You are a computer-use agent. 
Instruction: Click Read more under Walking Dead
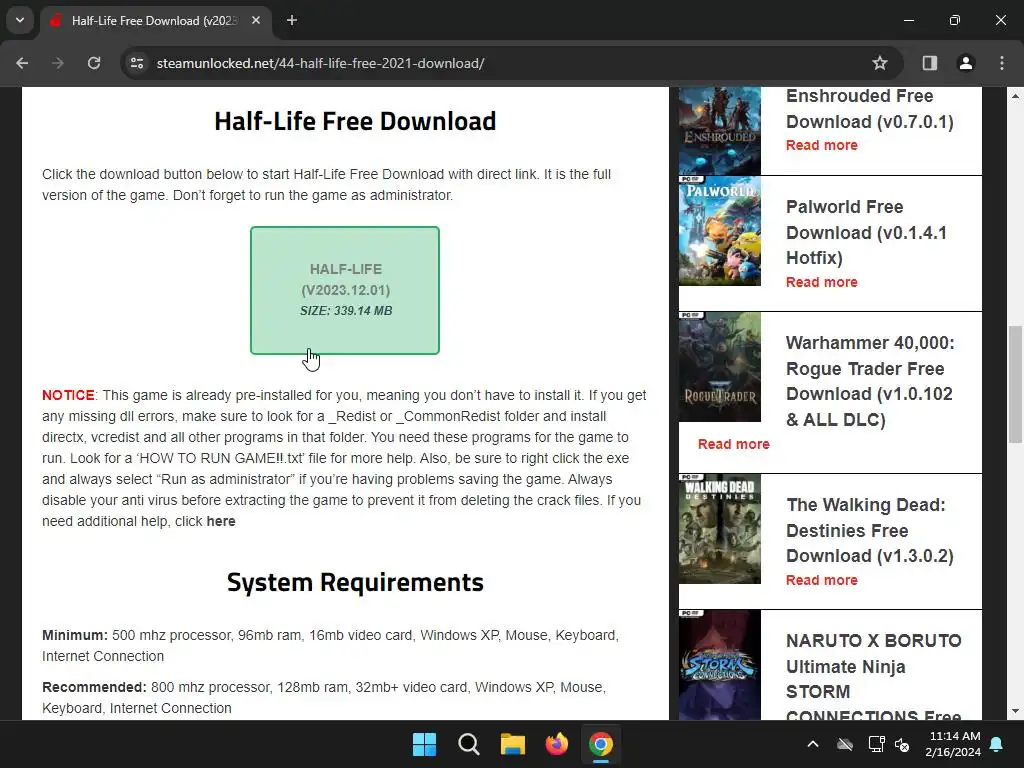822,580
